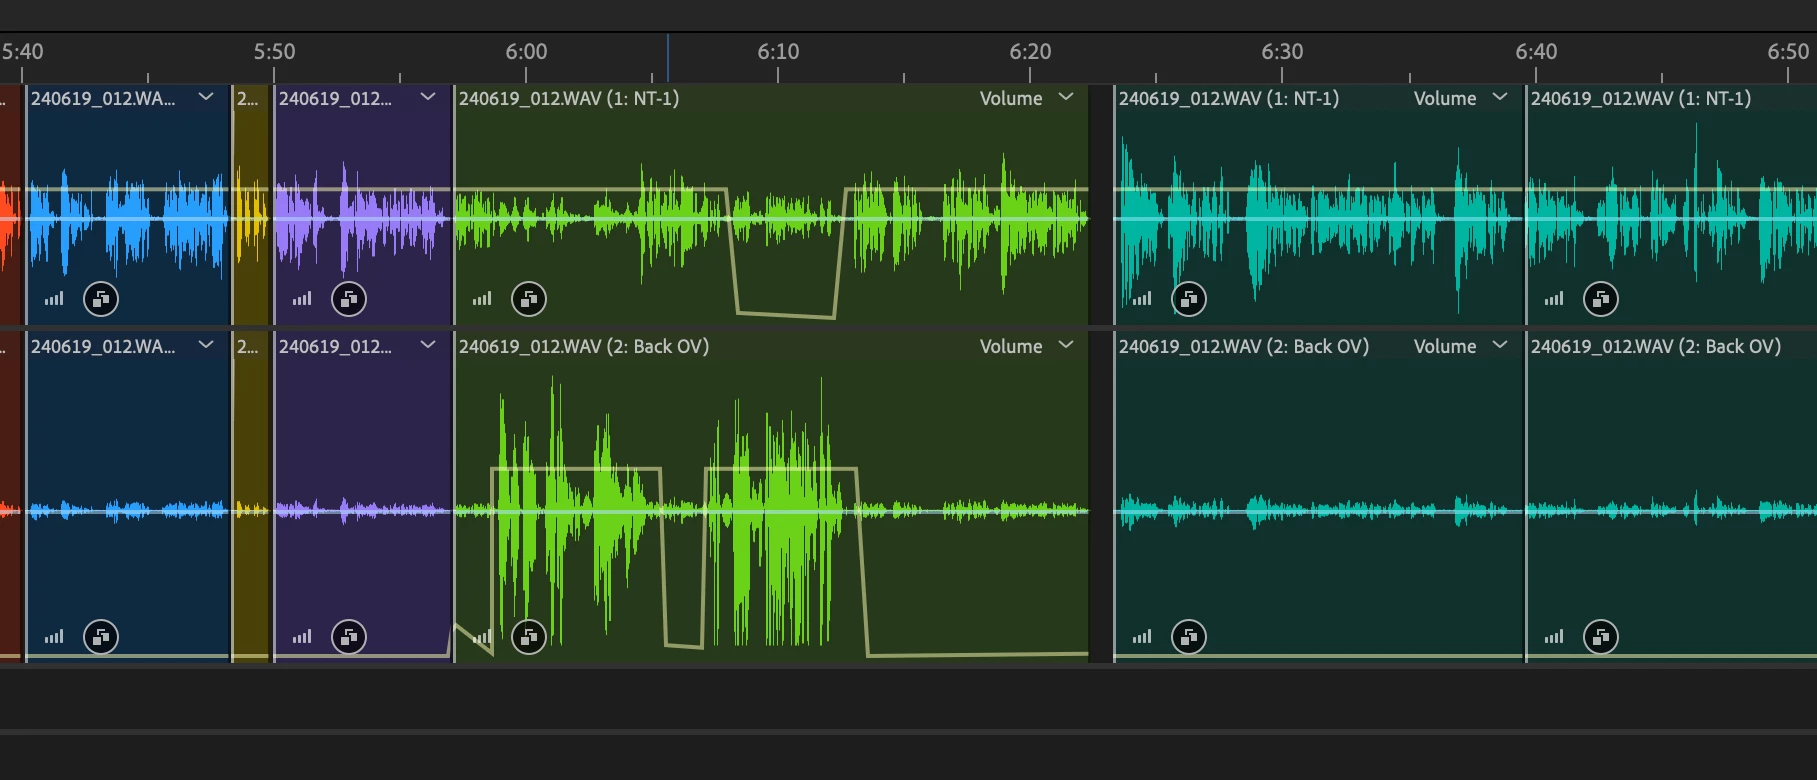Click the teal 240619_012.WAV (2: Back OV) title starting near 6:23
This screenshot has height=780, width=1817.
[1244, 346]
